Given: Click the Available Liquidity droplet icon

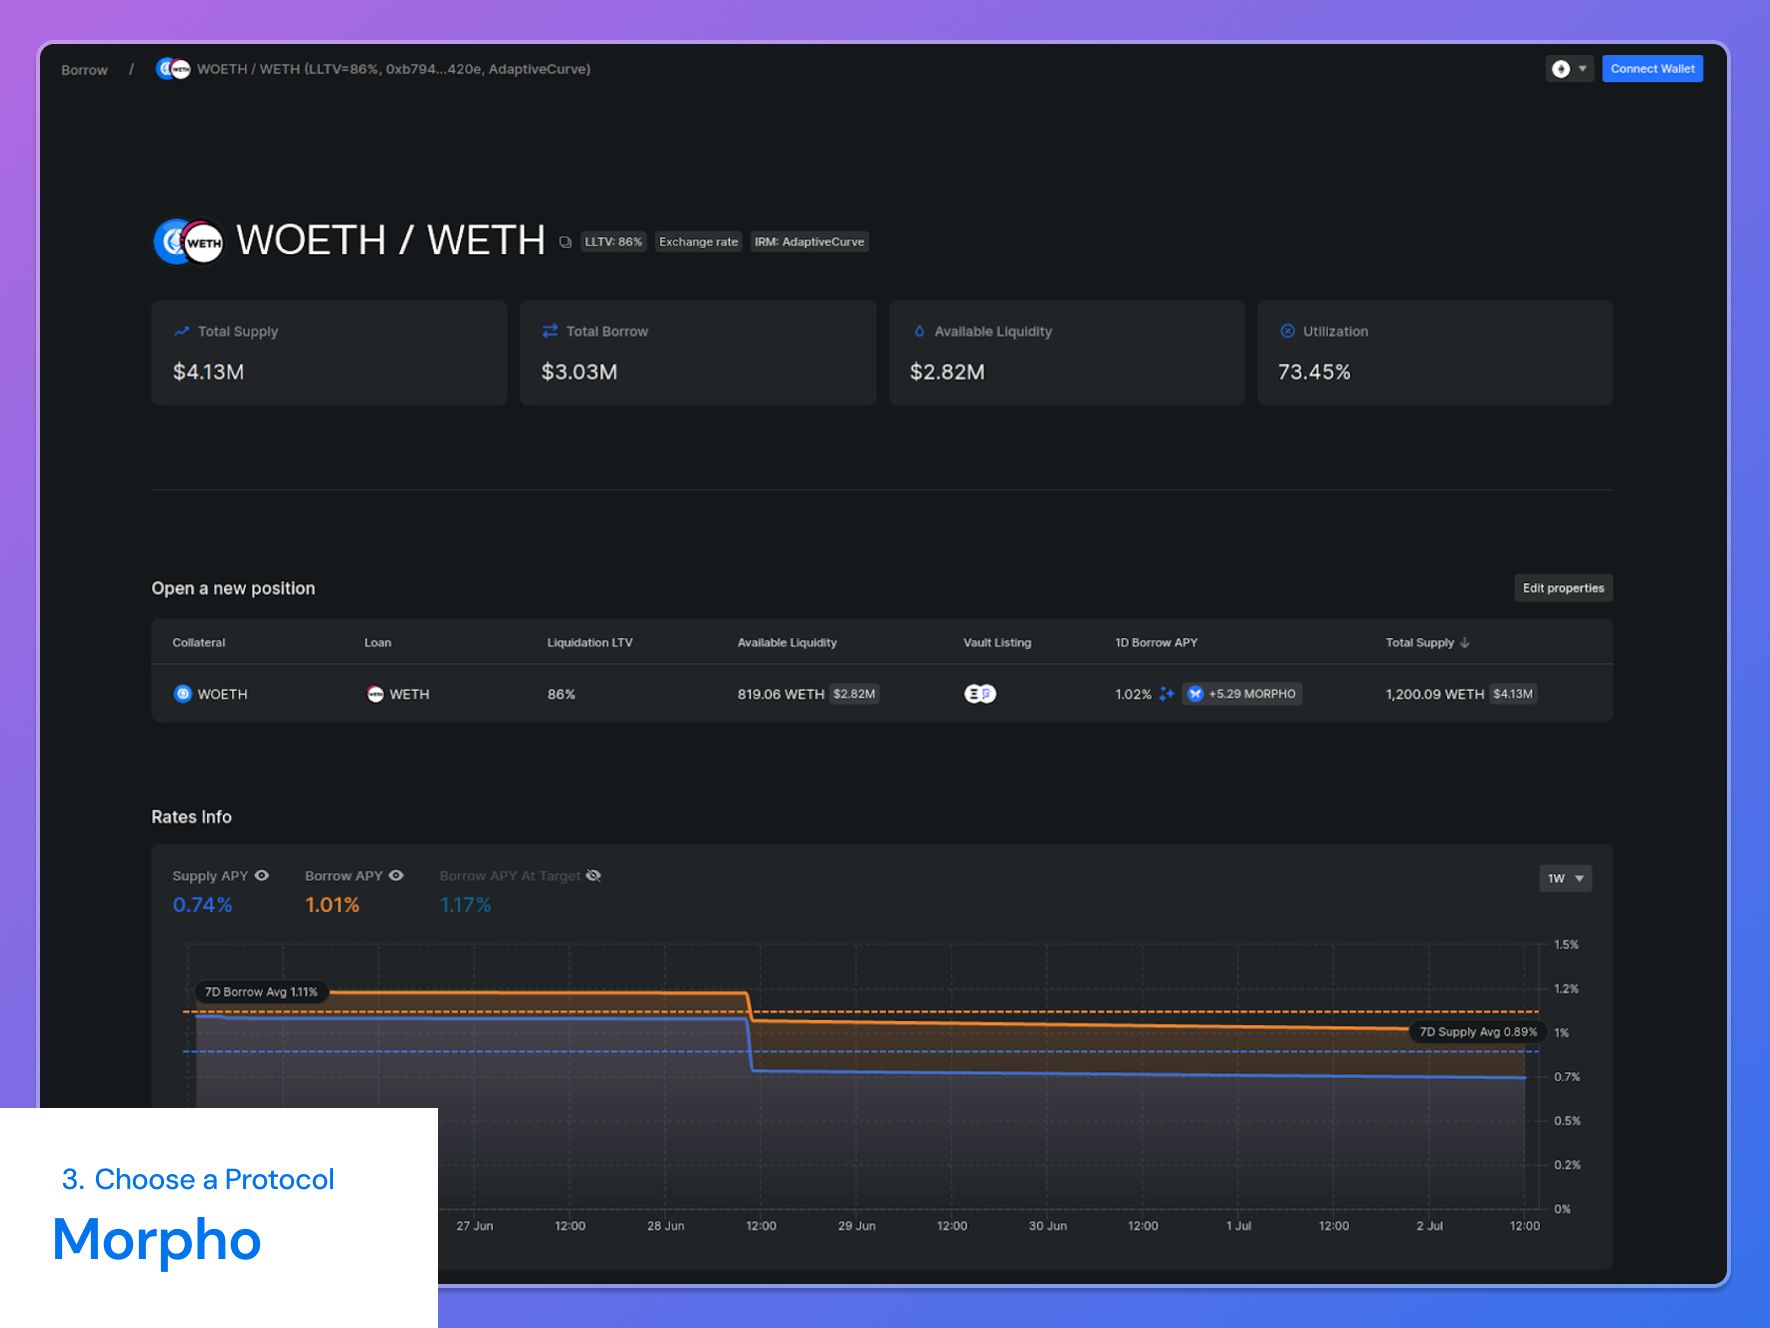Looking at the screenshot, I should [x=919, y=331].
